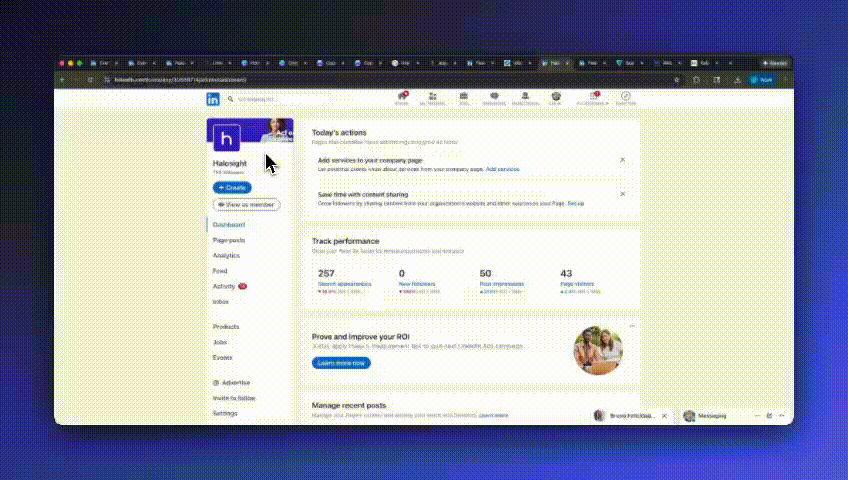Open Page posts in the sidebar
848x480 pixels.
[x=229, y=240]
